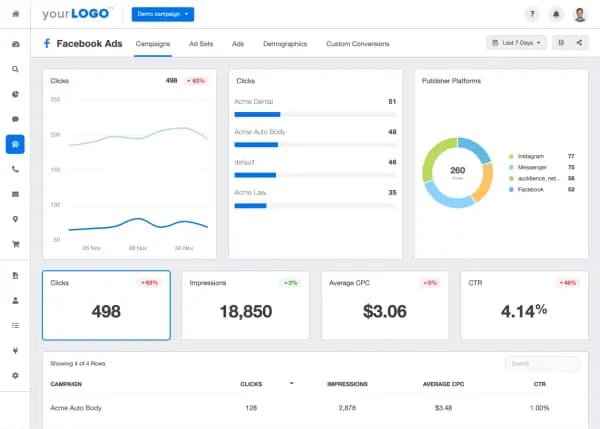Open the notifications bell icon
The height and width of the screenshot is (429, 600).
pyautogui.click(x=556, y=14)
